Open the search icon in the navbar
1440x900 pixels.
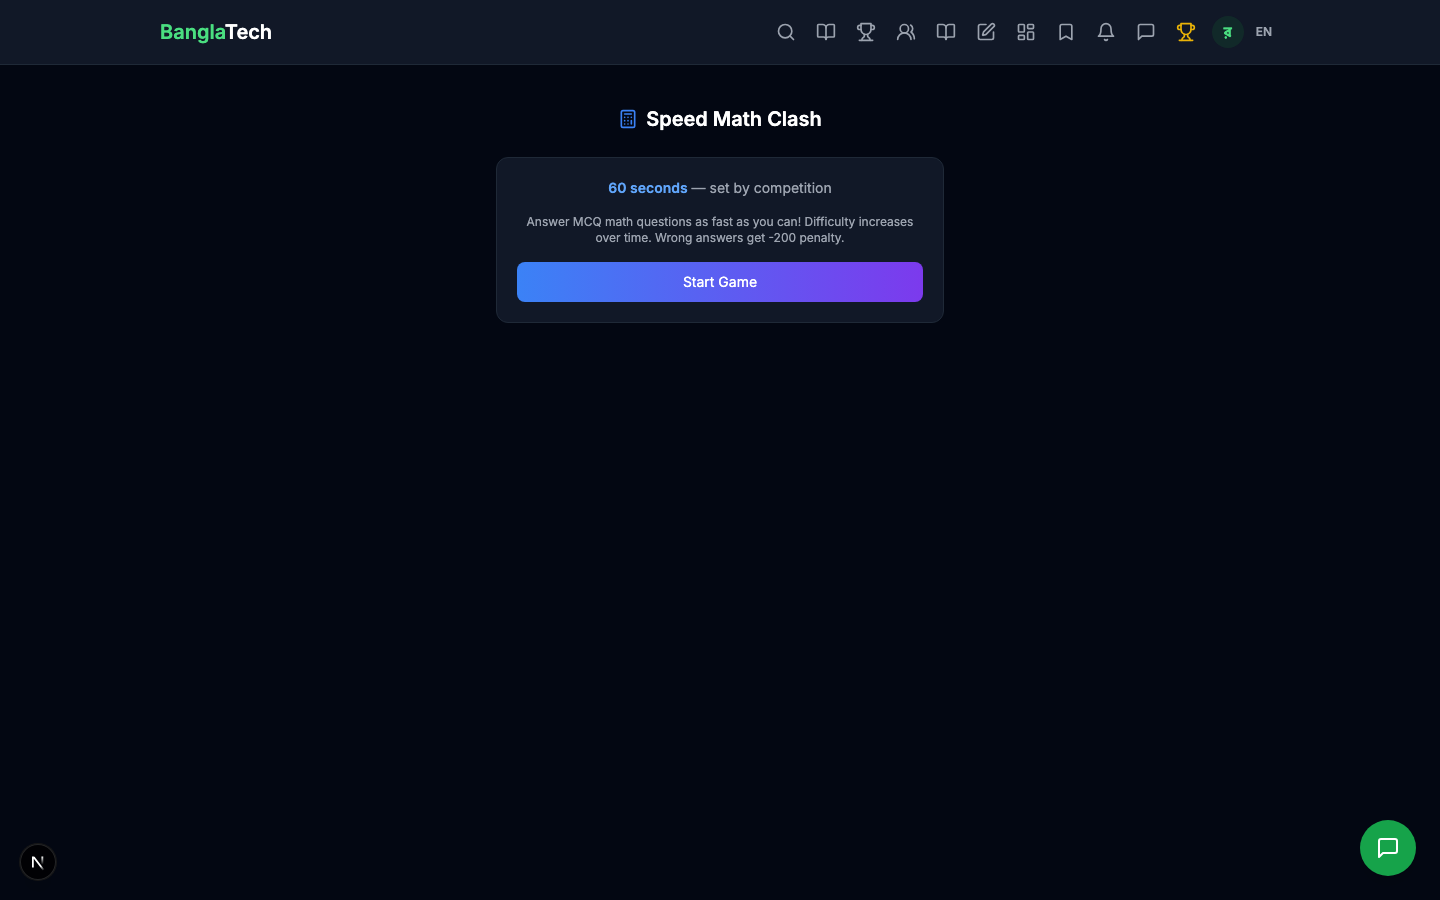pos(786,32)
